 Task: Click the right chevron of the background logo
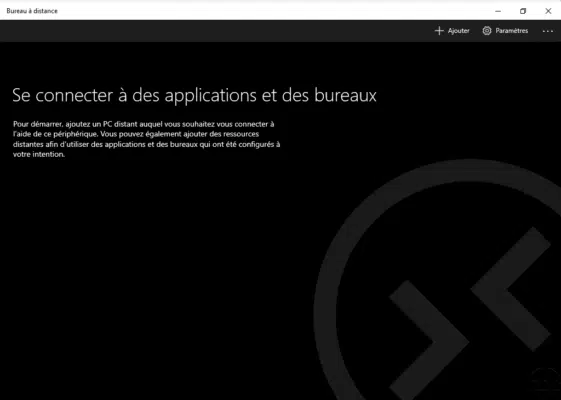511,288
